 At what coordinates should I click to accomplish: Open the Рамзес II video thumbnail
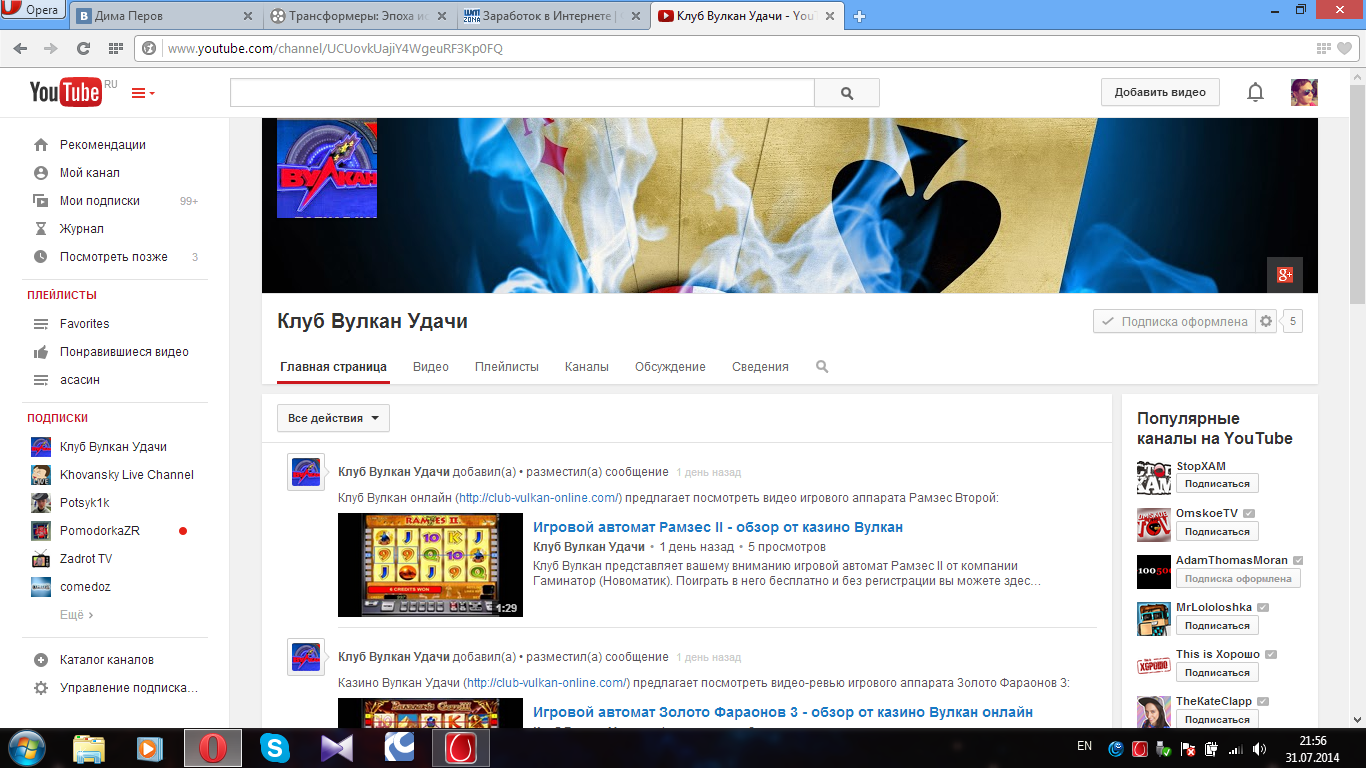tap(430, 565)
